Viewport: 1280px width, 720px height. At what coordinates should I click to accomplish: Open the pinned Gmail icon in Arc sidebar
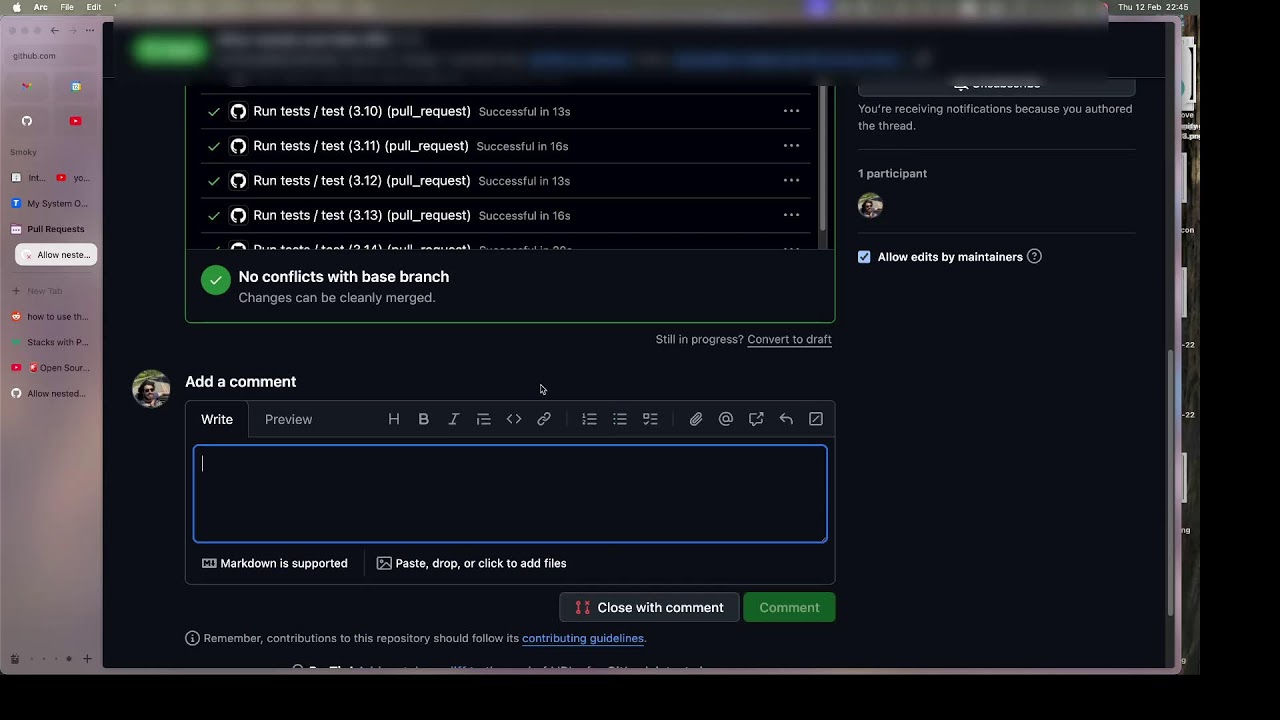(x=27, y=86)
